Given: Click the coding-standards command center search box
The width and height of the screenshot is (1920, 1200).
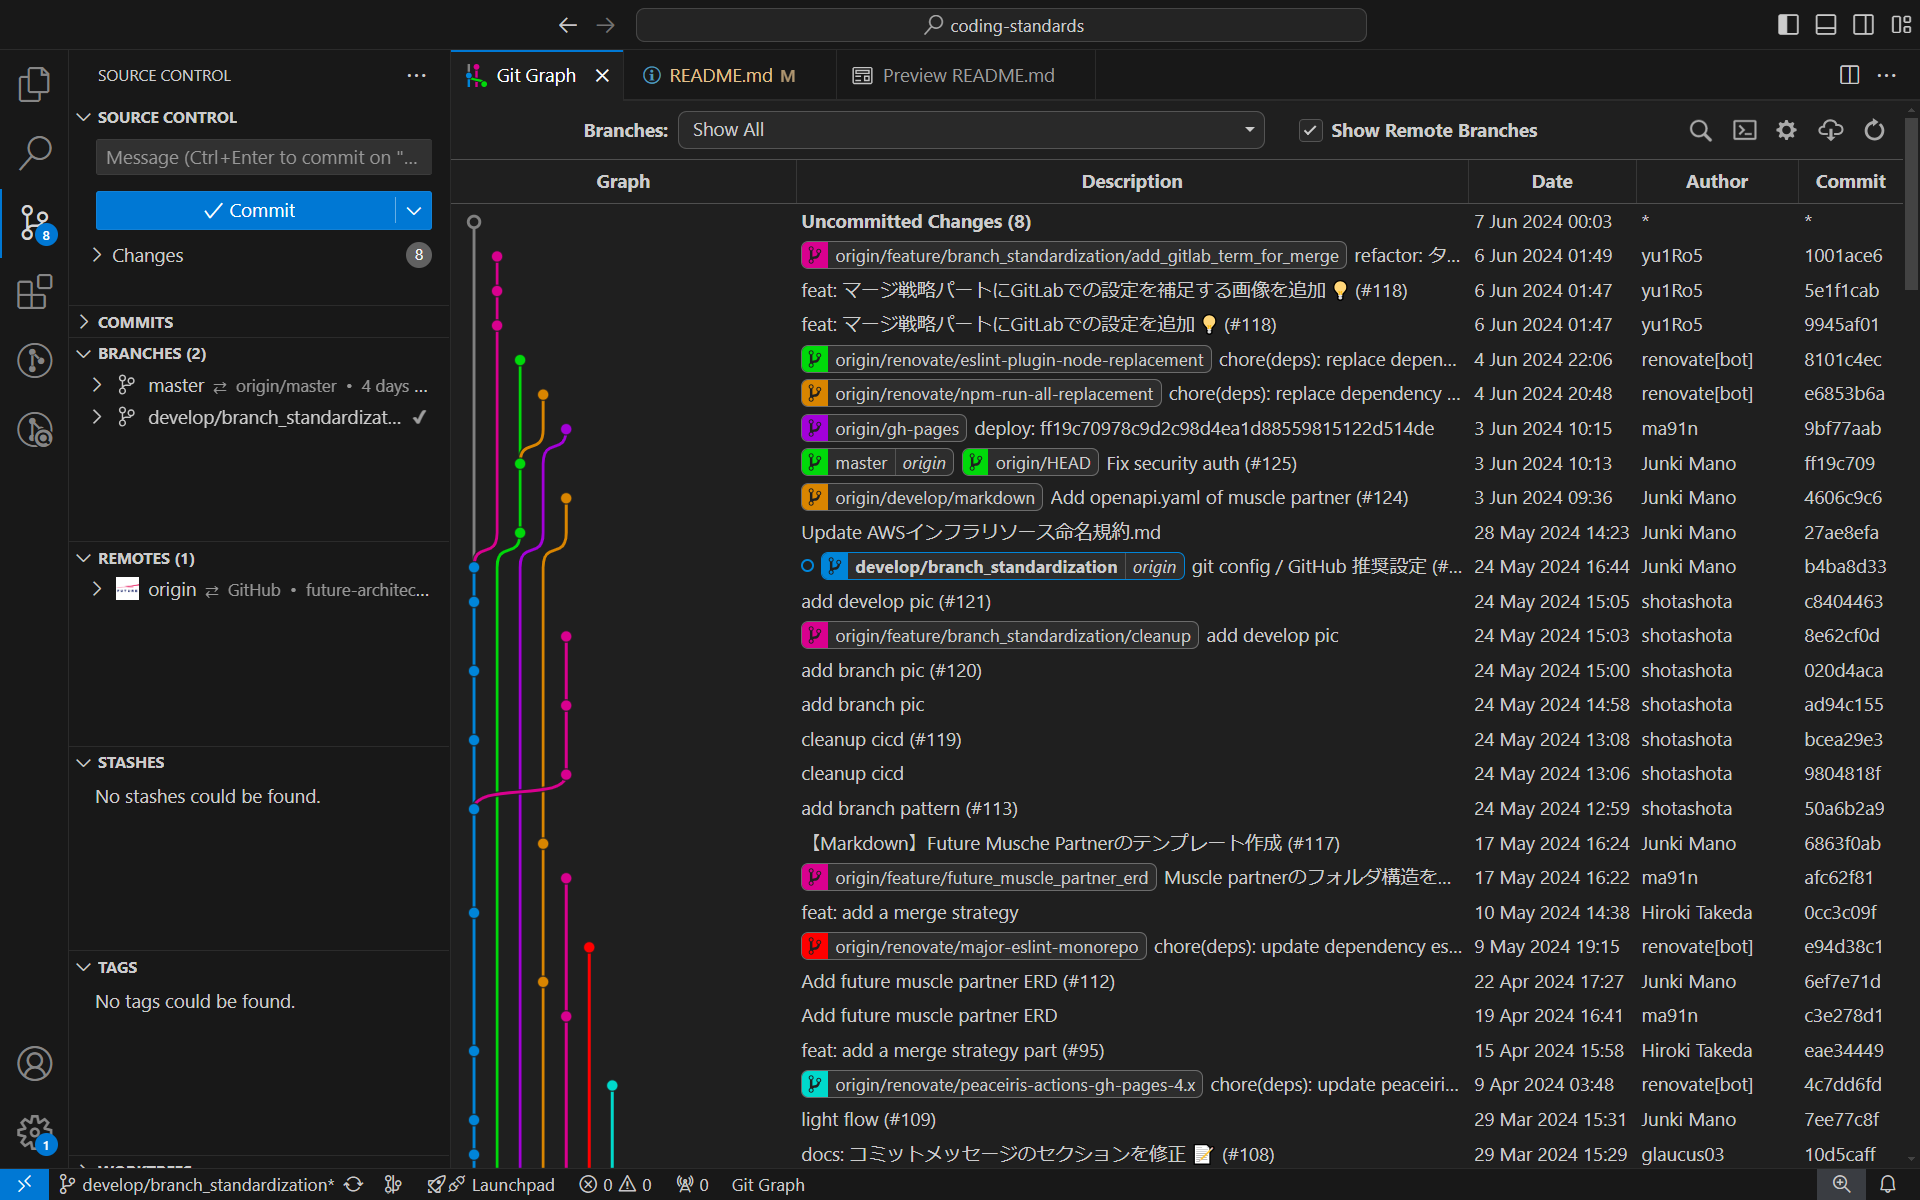Looking at the screenshot, I should 1001,25.
